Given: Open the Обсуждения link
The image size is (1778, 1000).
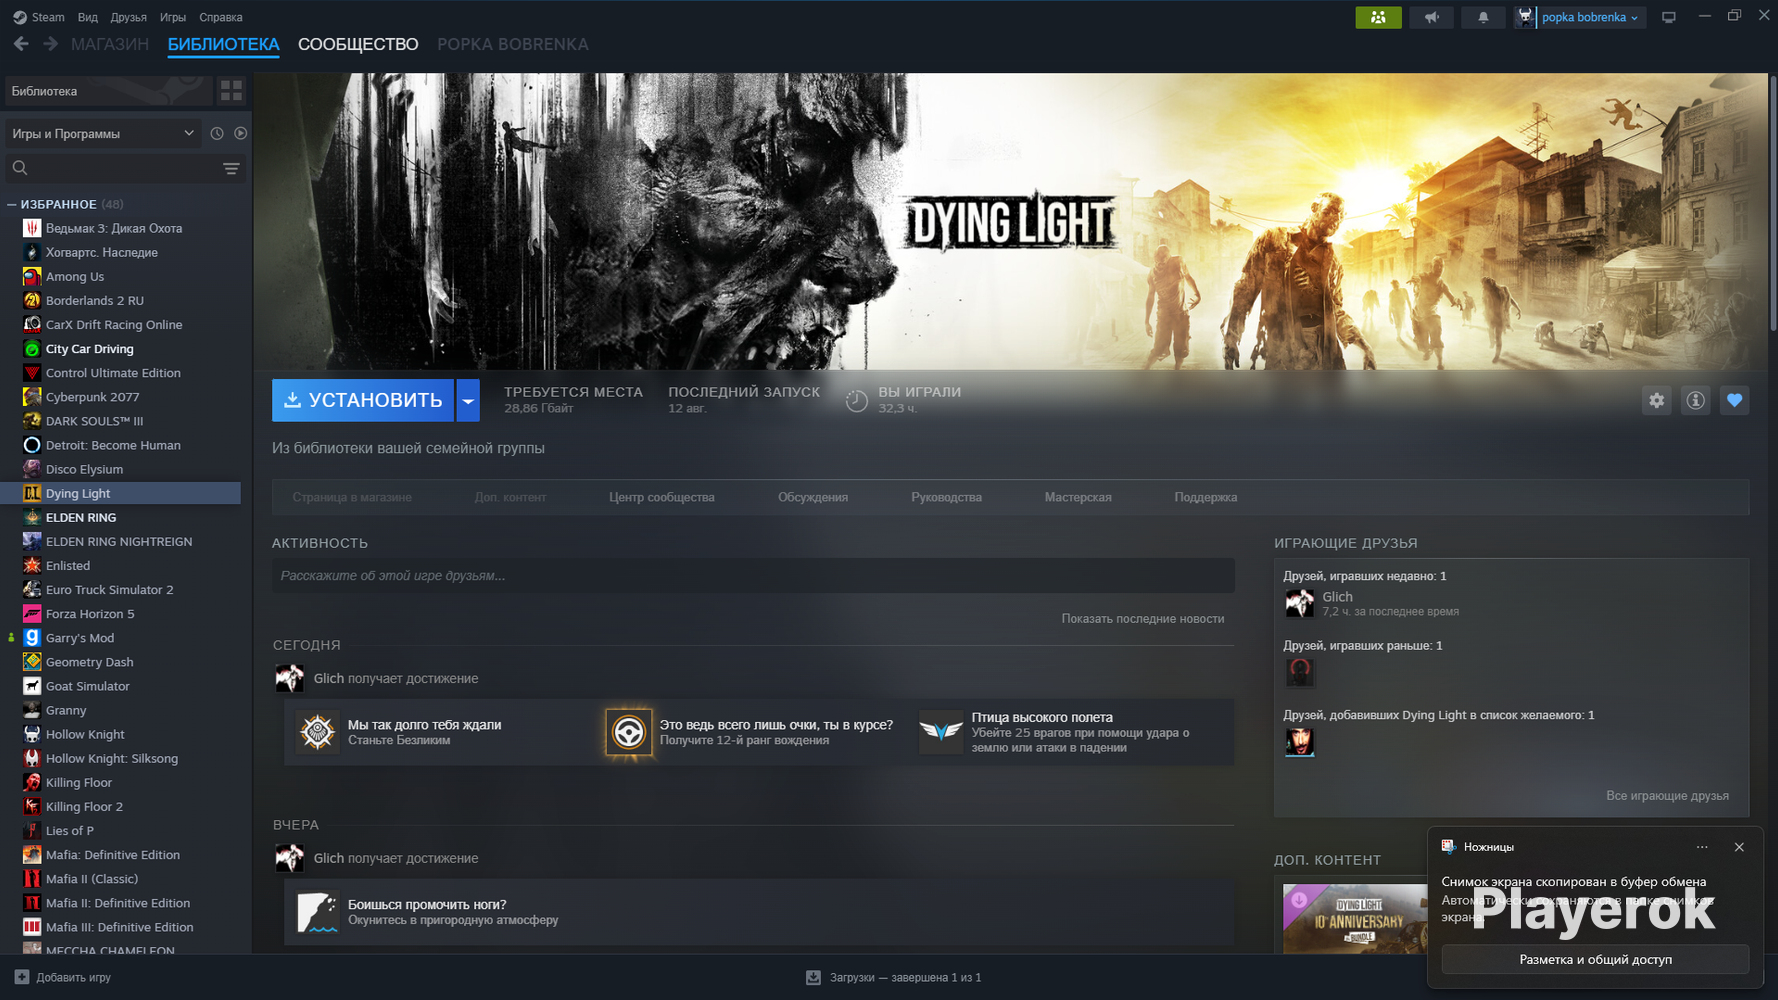Looking at the screenshot, I should point(813,497).
